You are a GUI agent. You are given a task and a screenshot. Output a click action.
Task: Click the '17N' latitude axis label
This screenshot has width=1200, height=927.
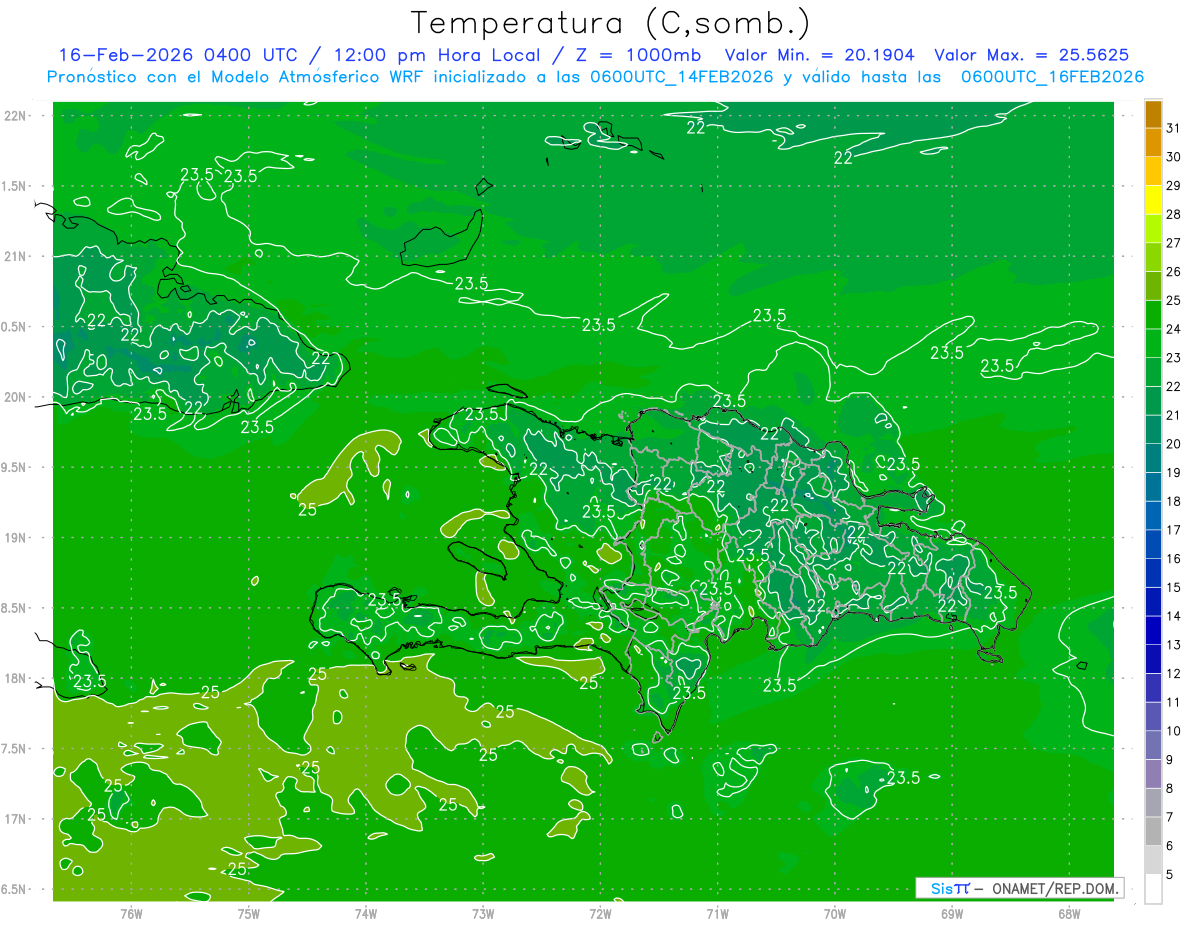point(17,819)
